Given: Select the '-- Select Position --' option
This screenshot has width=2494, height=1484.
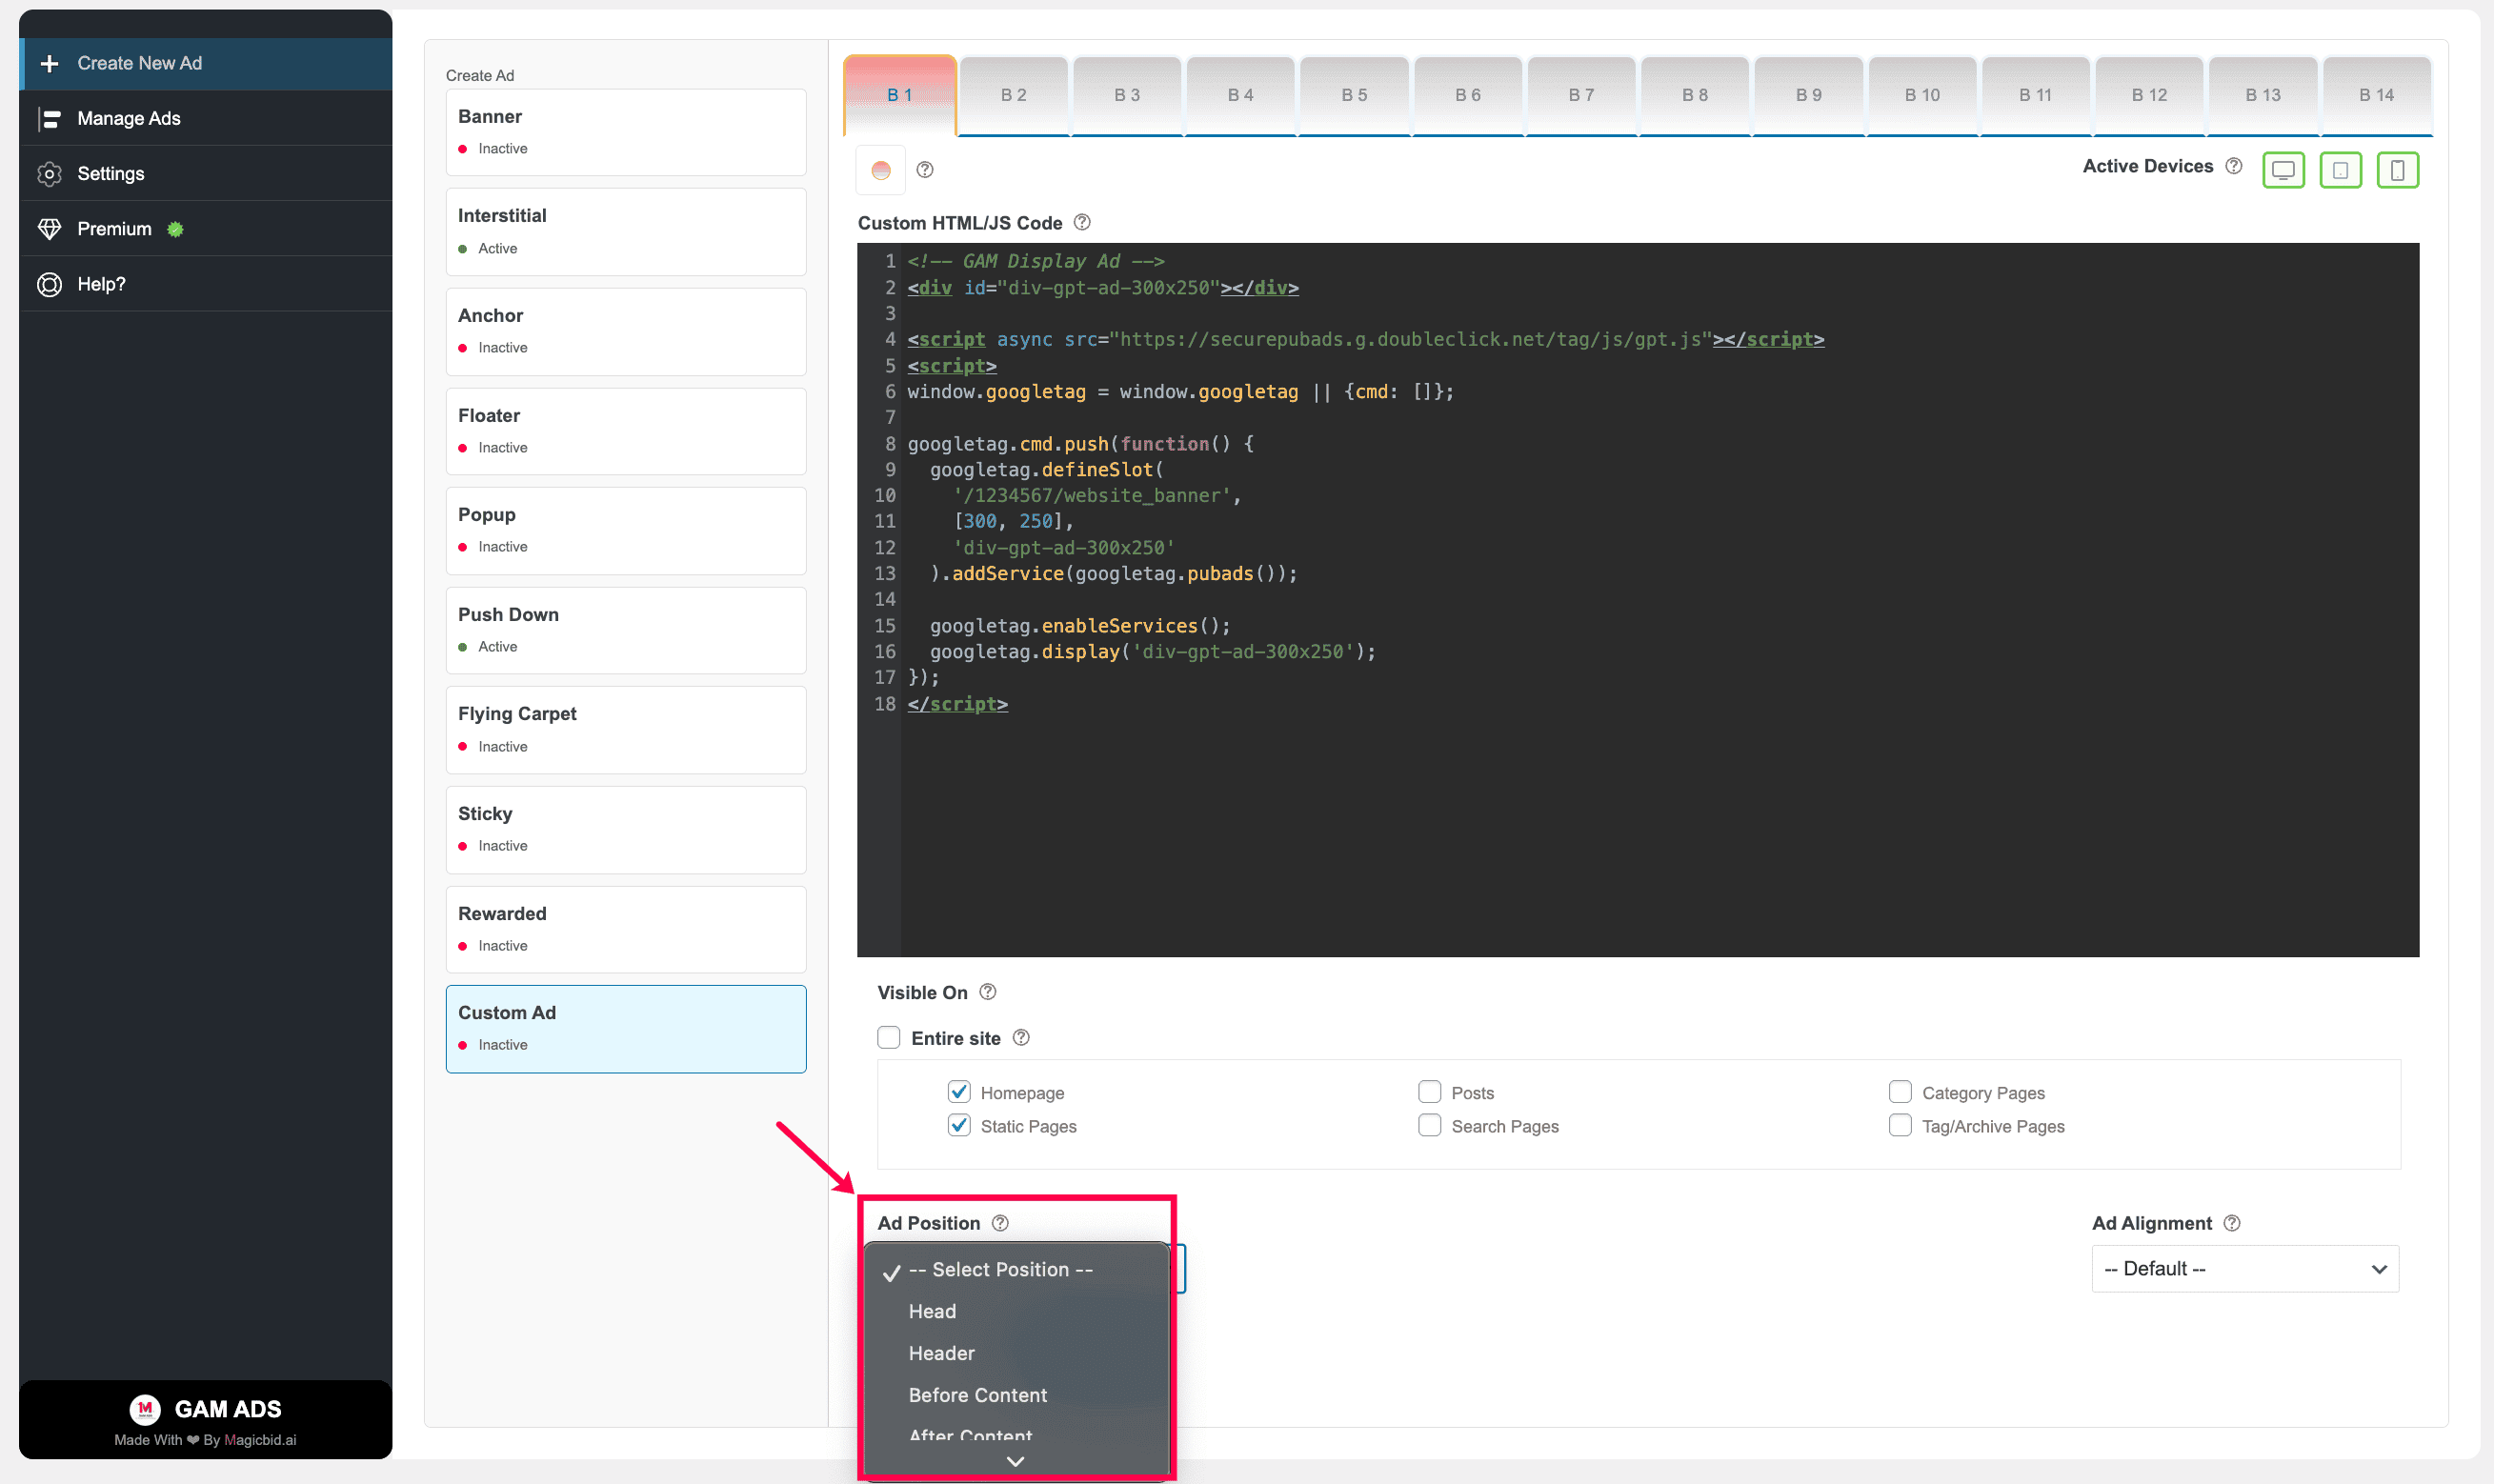Looking at the screenshot, I should click(1016, 1268).
